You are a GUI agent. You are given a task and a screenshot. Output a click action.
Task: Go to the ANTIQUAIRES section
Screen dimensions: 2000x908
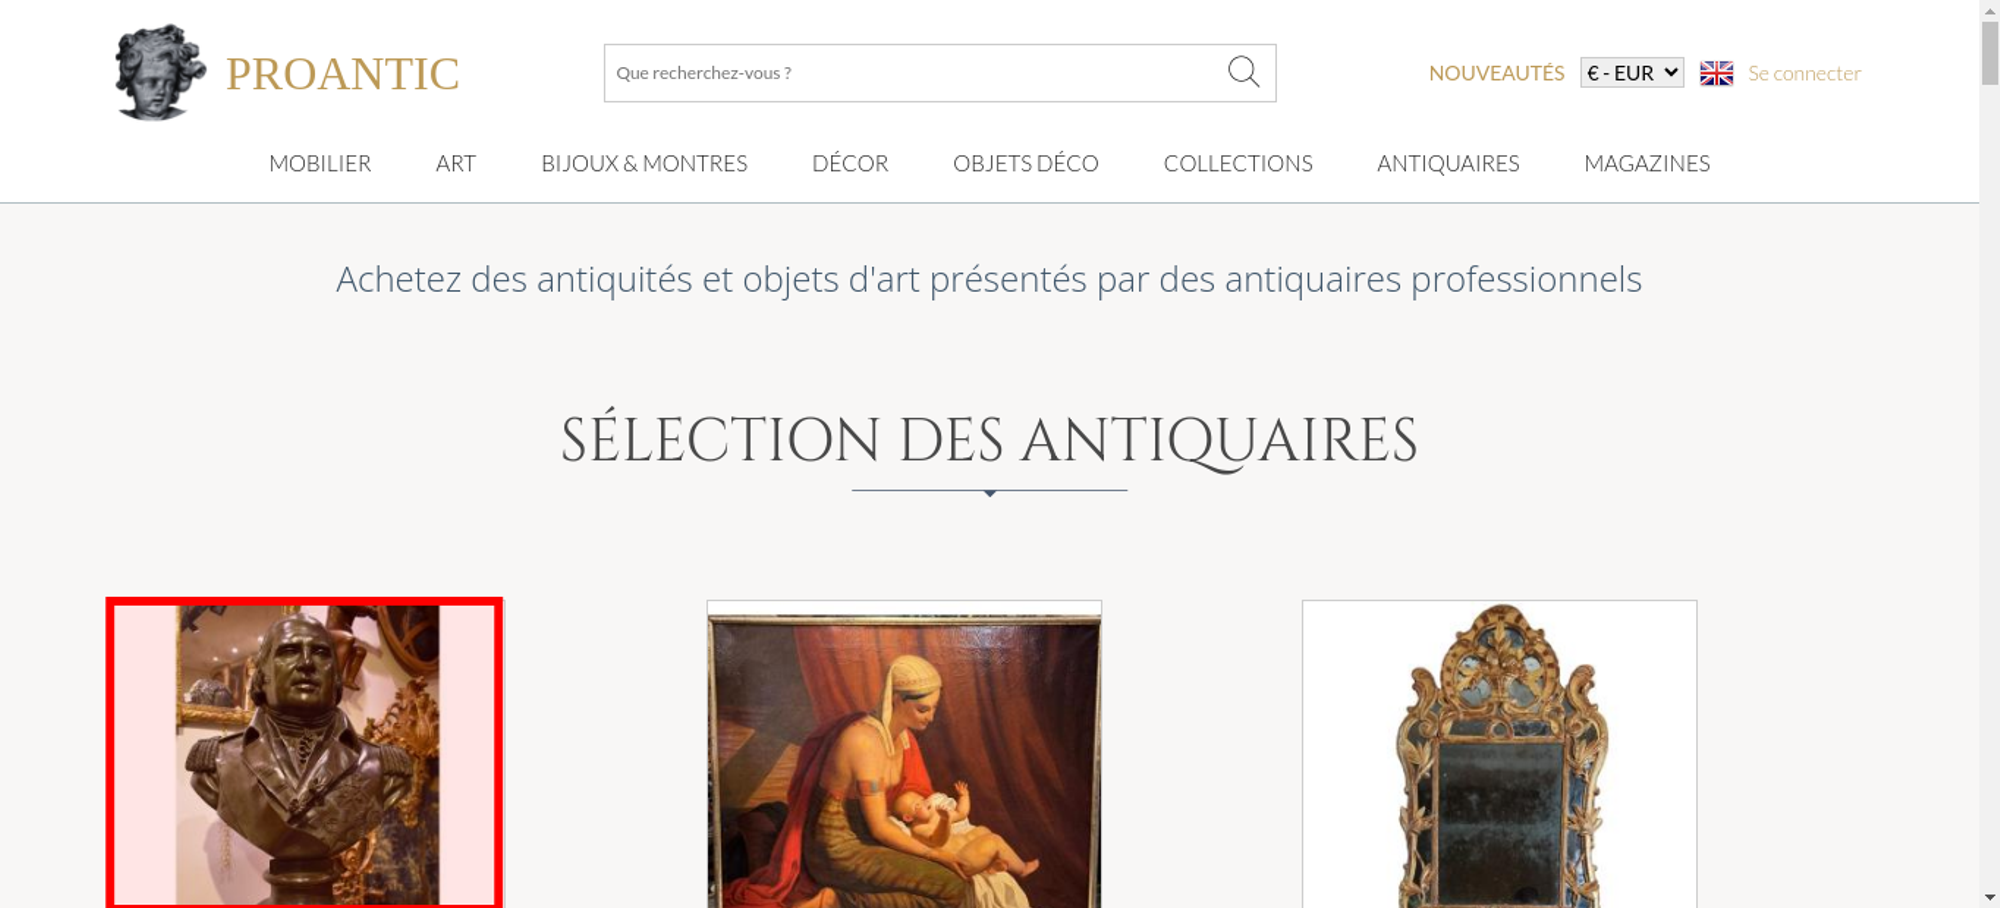pos(1448,163)
